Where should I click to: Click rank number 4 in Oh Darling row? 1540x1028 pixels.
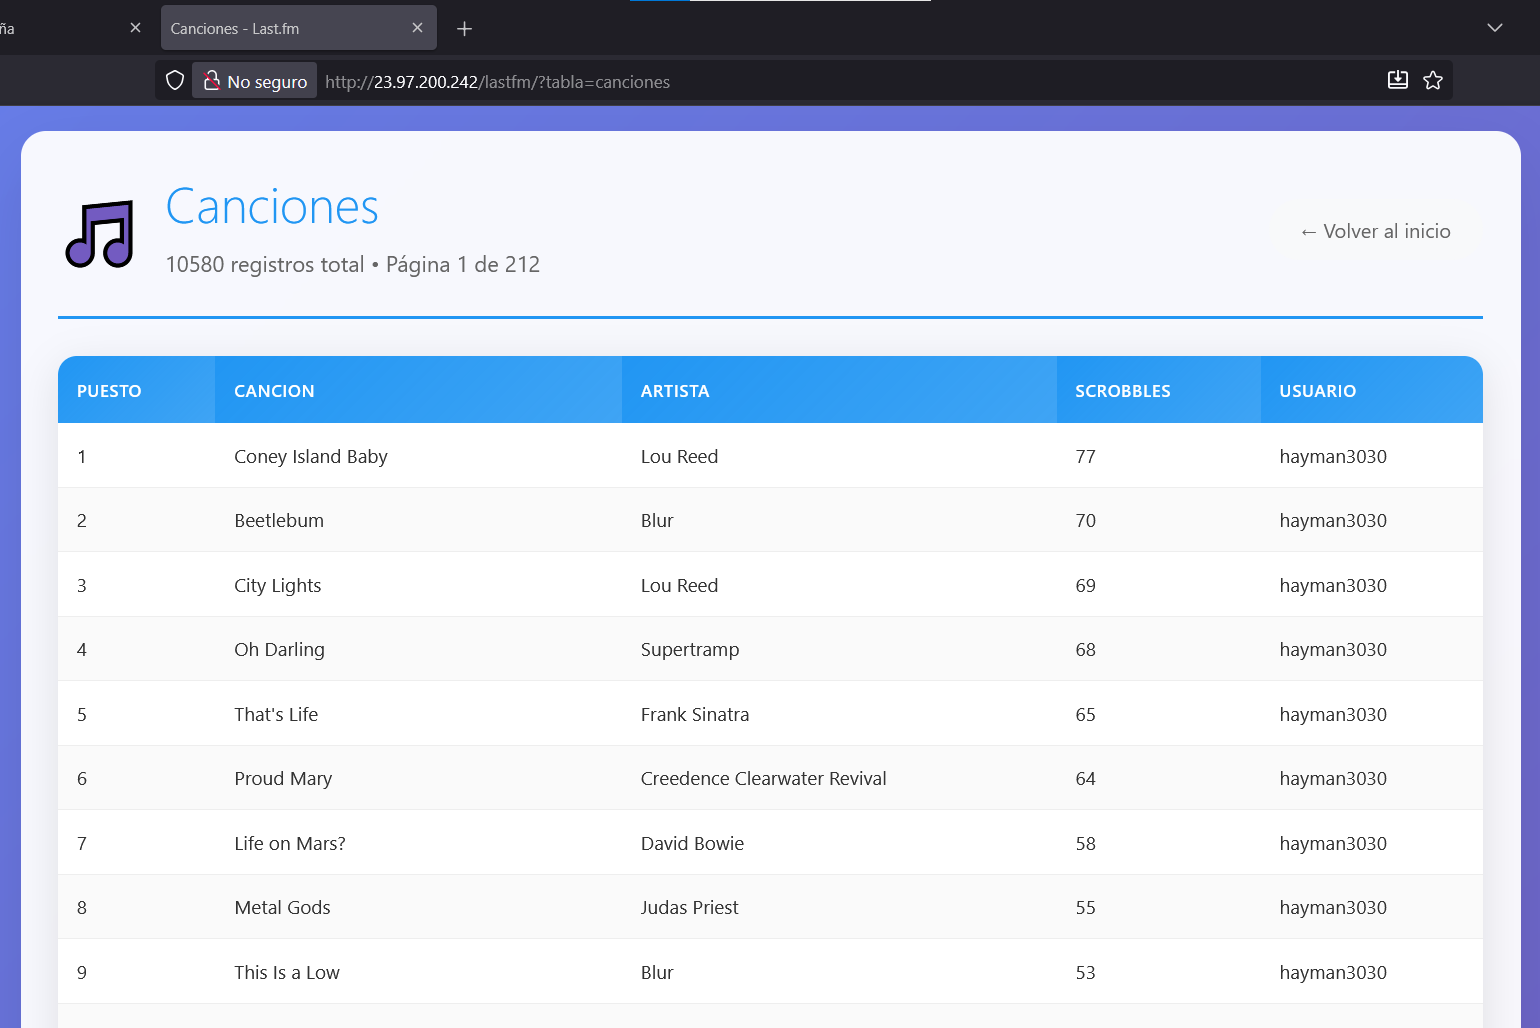pos(82,650)
